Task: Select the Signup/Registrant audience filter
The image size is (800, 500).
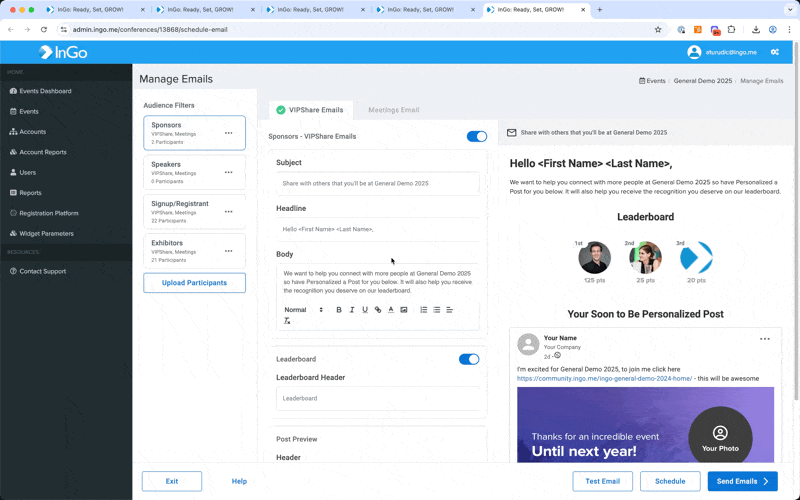Action: 194,212
